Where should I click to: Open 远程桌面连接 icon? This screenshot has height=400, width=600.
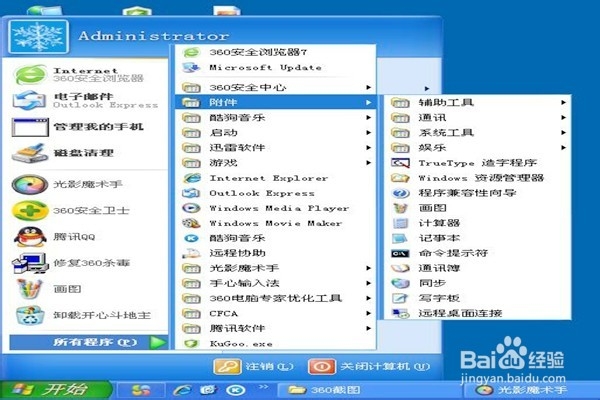click(400, 313)
